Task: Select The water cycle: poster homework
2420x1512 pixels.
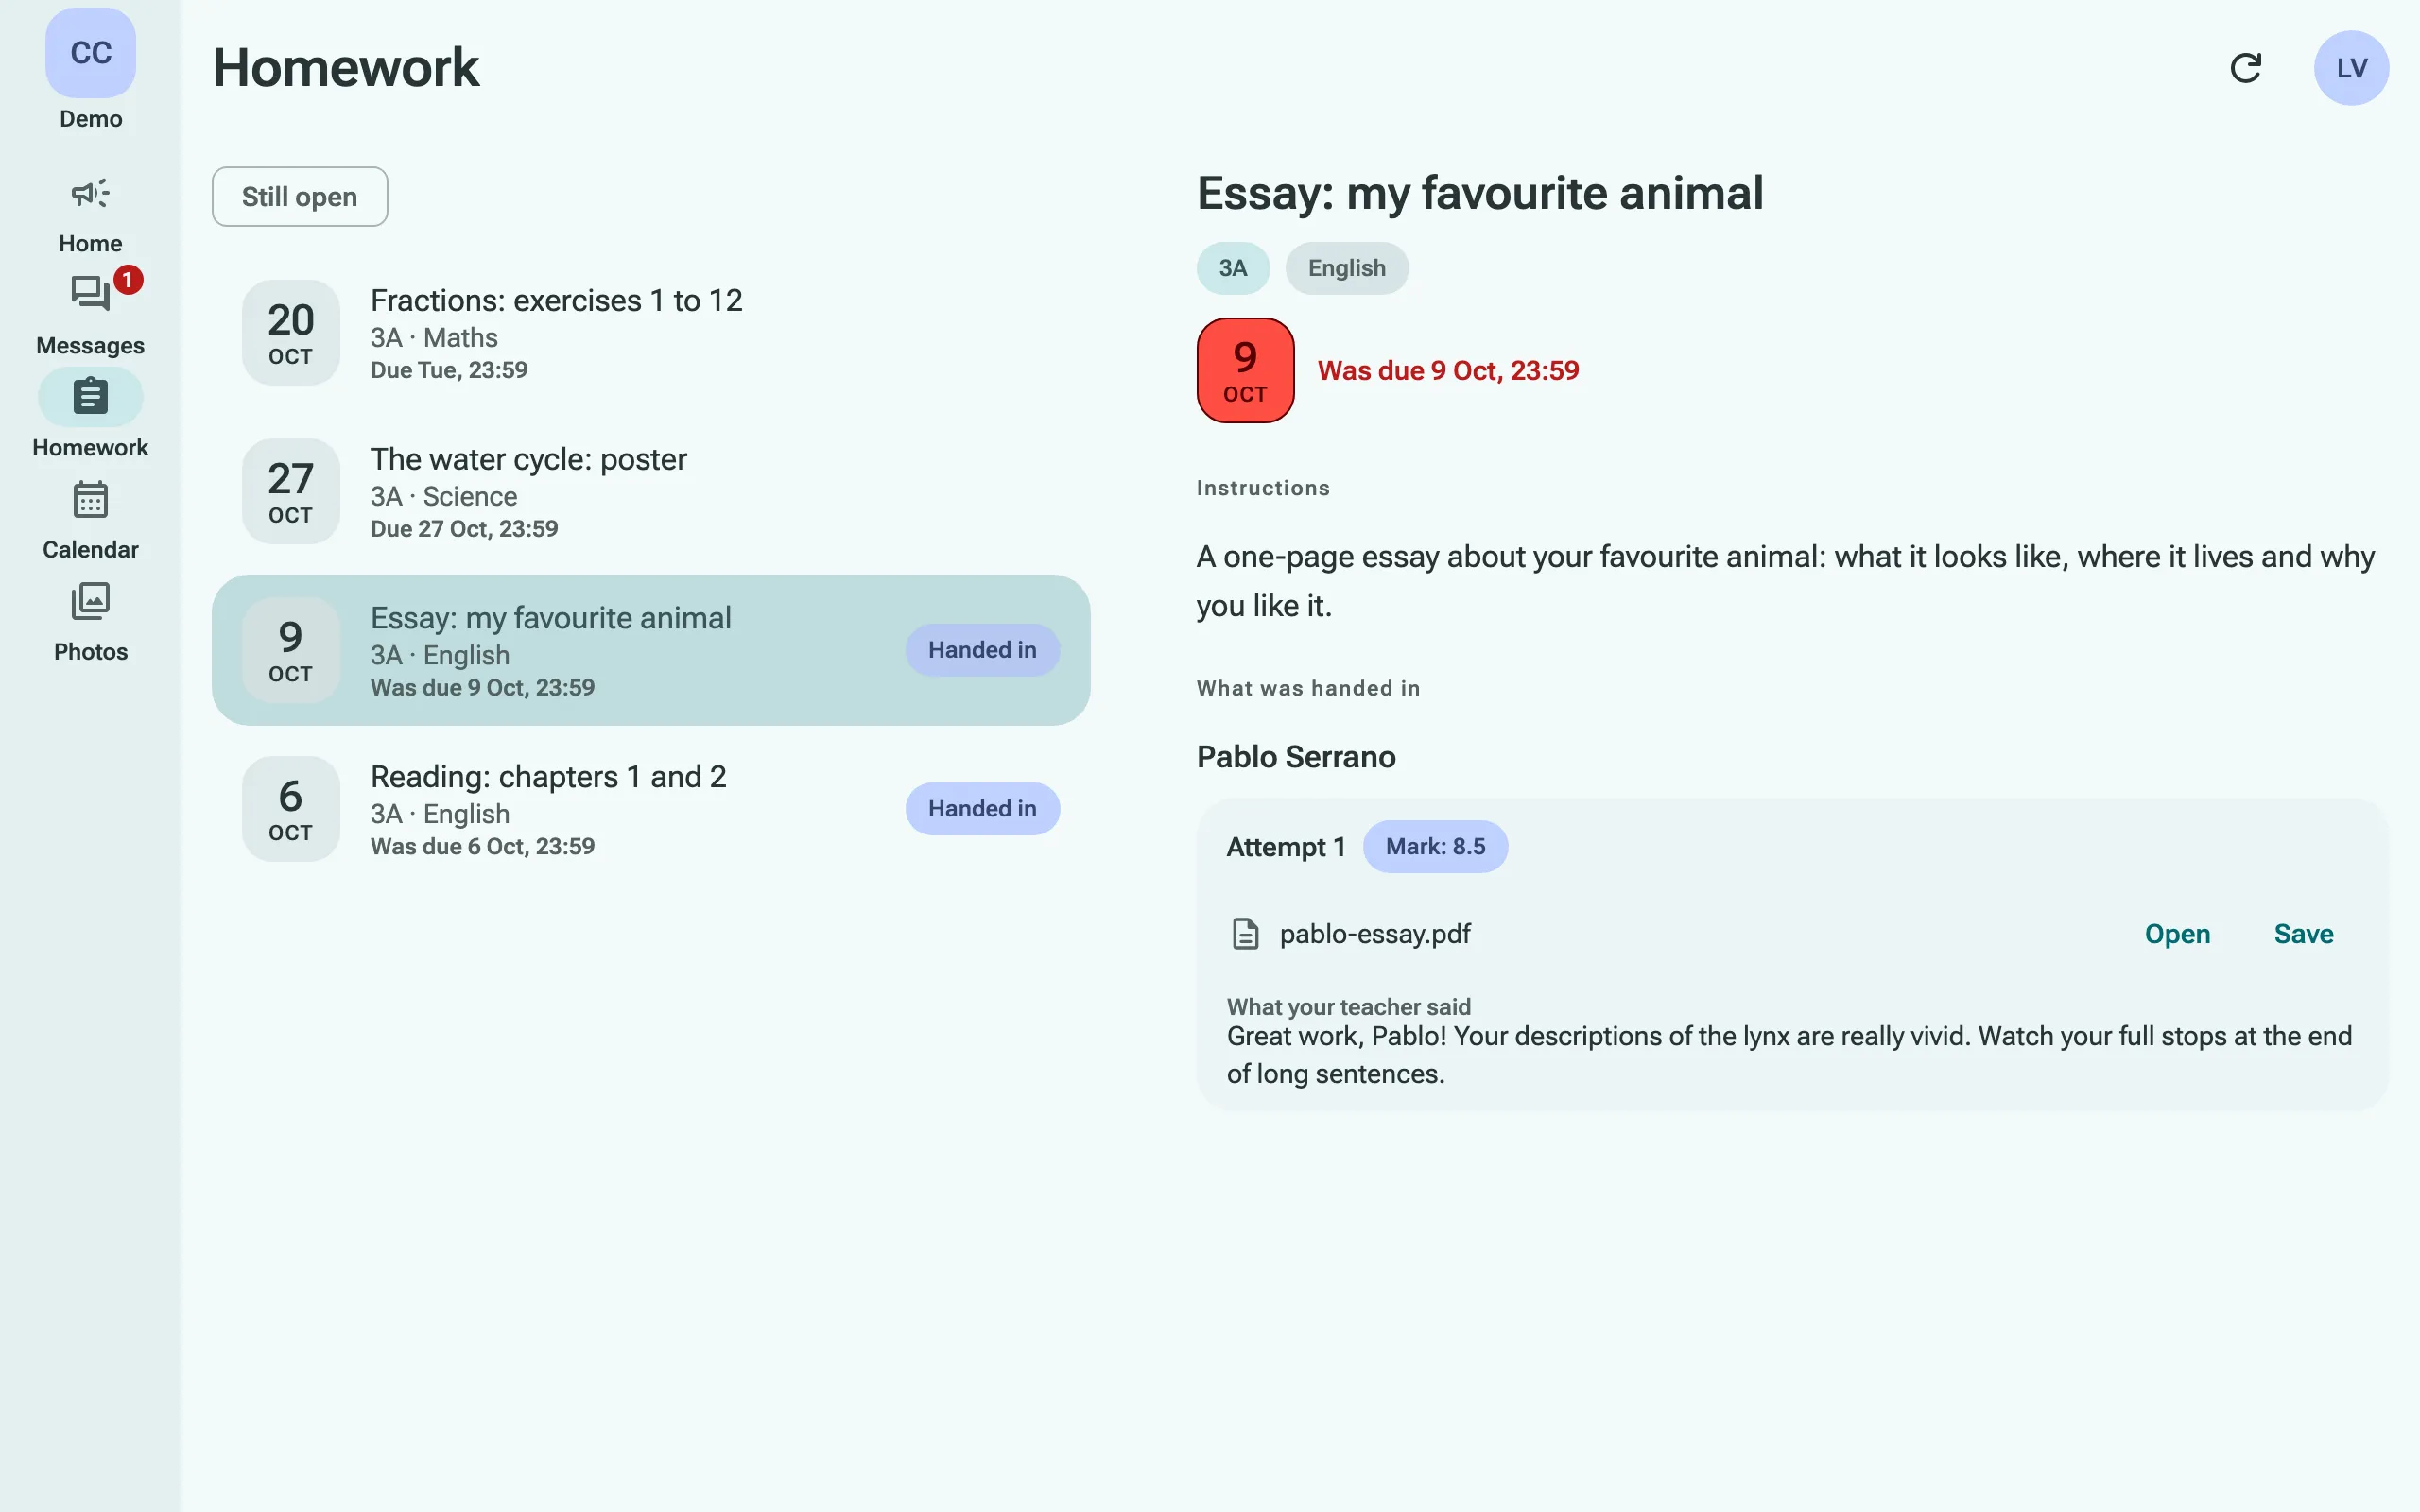Action: point(650,491)
